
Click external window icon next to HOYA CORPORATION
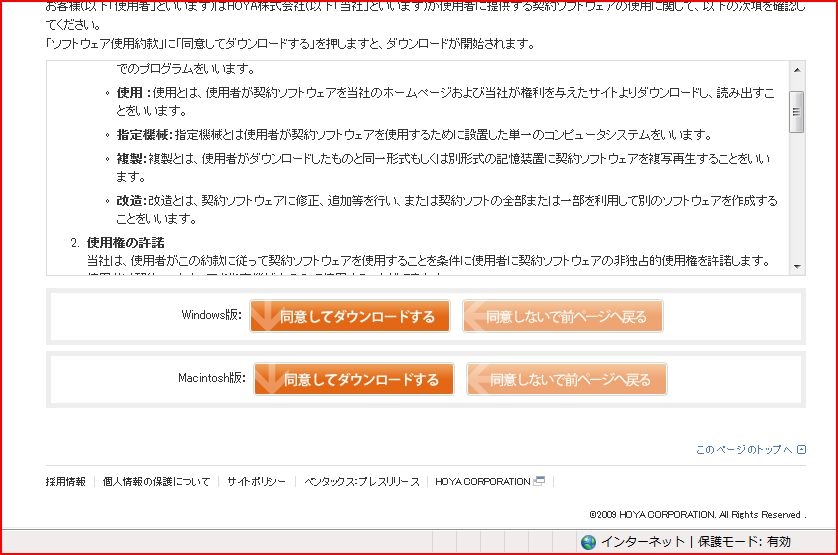point(539,481)
